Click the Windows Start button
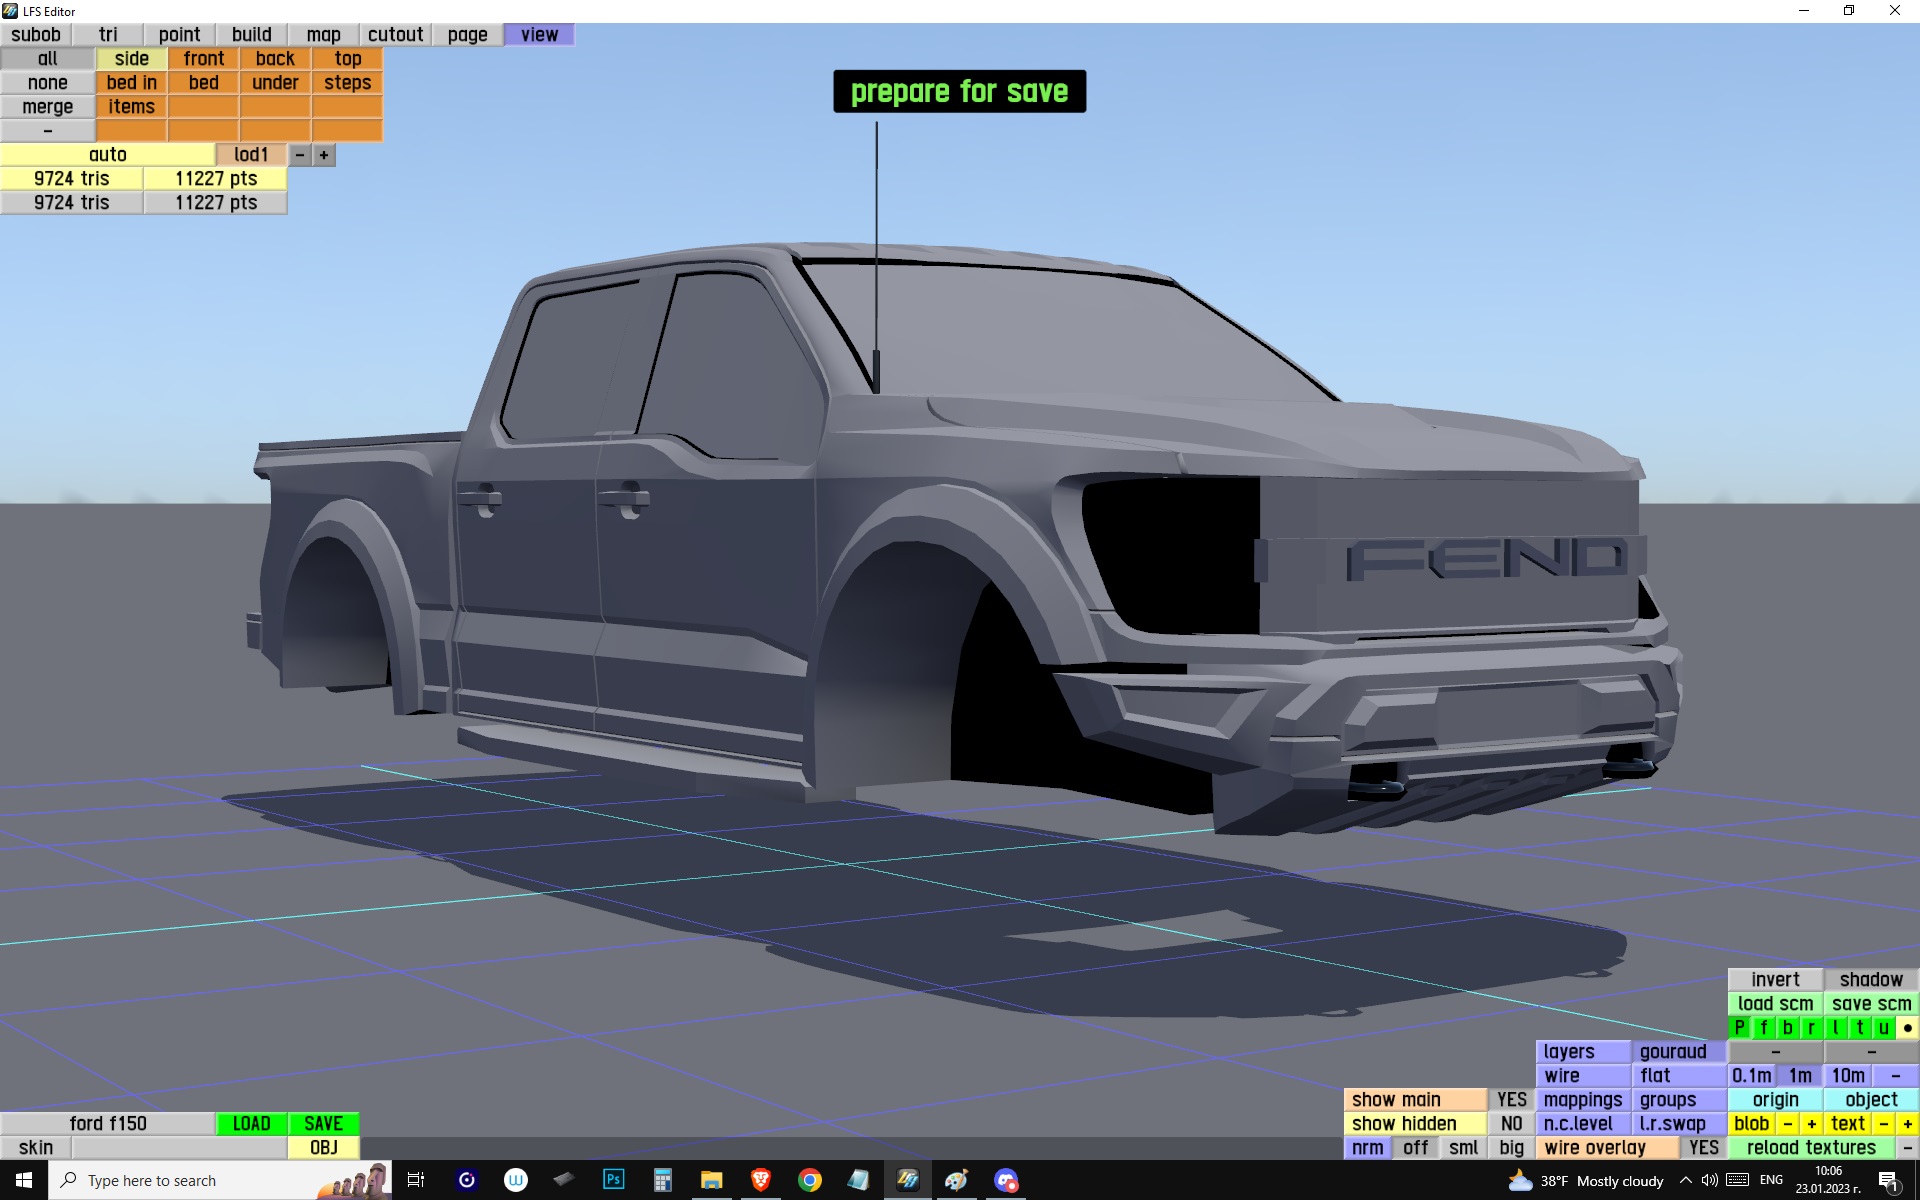The height and width of the screenshot is (1200, 1920). [x=24, y=1180]
